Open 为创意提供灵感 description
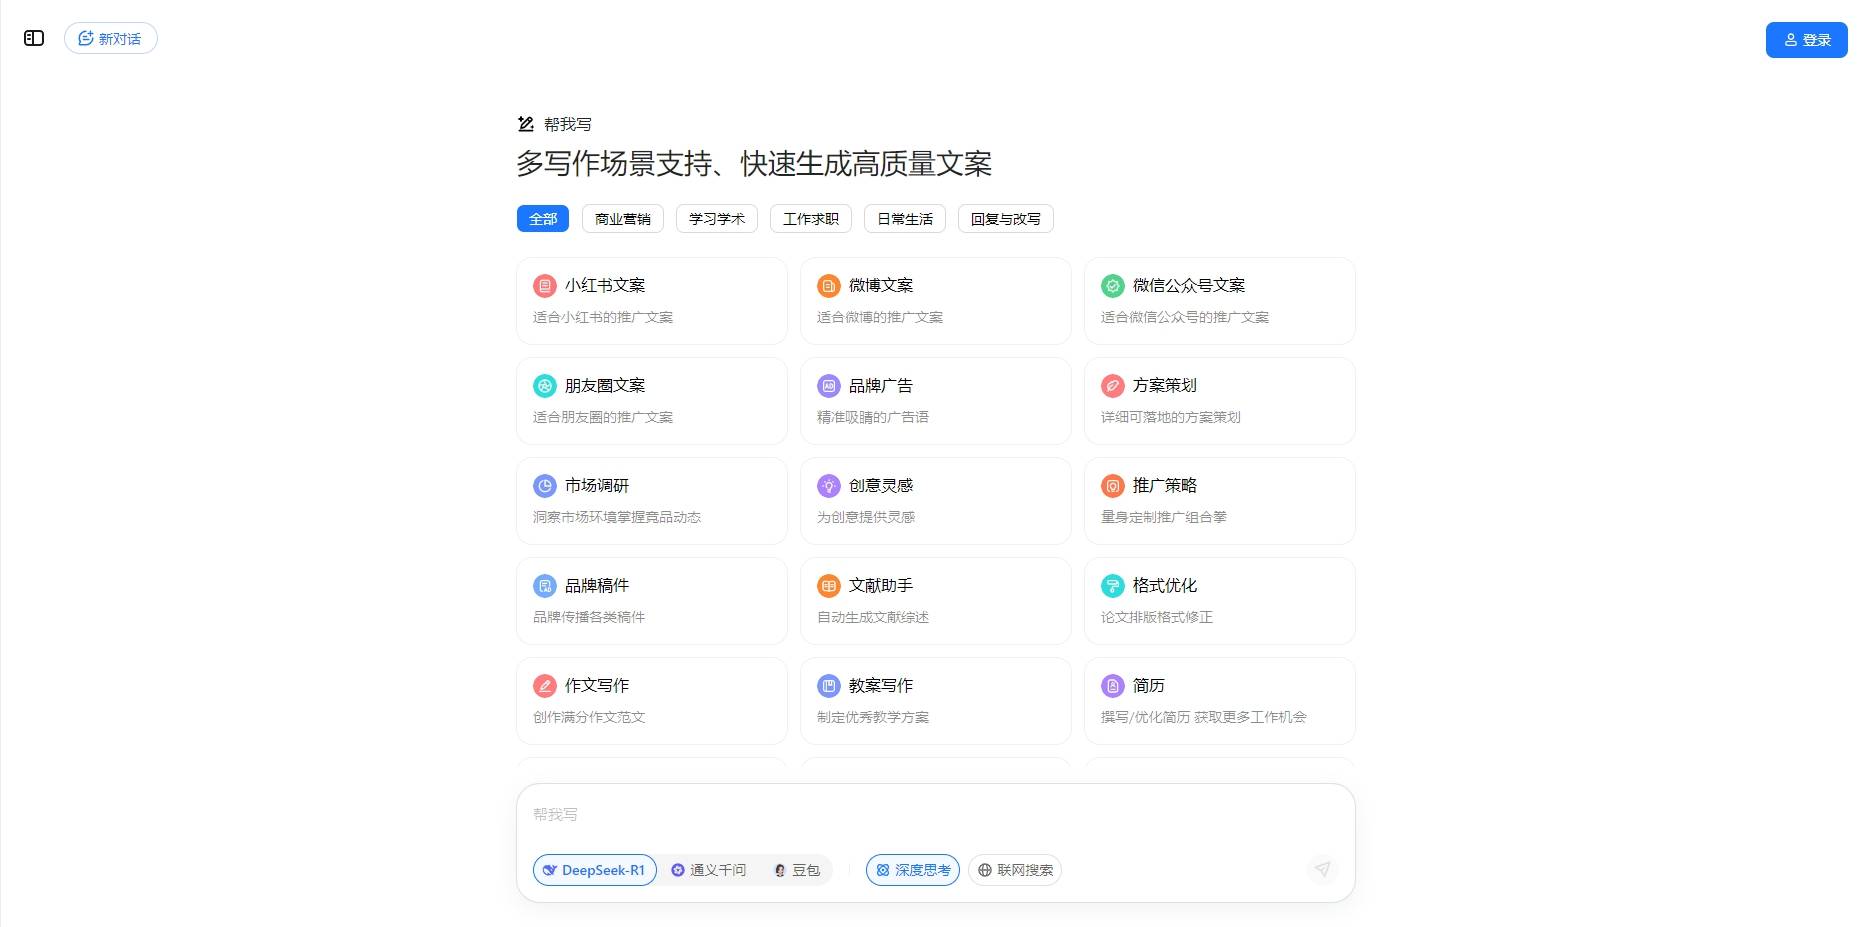Image resolution: width=1872 pixels, height=927 pixels. tap(866, 517)
